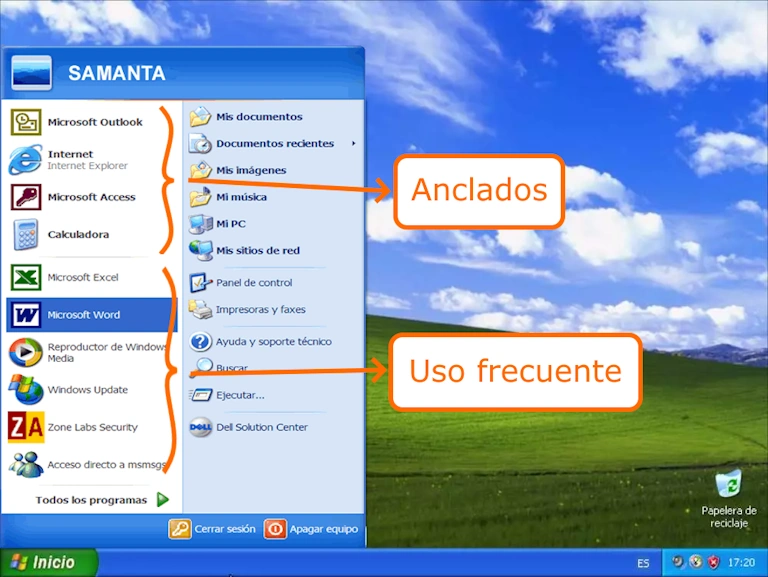Click the Ejecutar run icon
The width and height of the screenshot is (768, 577).
click(200, 395)
